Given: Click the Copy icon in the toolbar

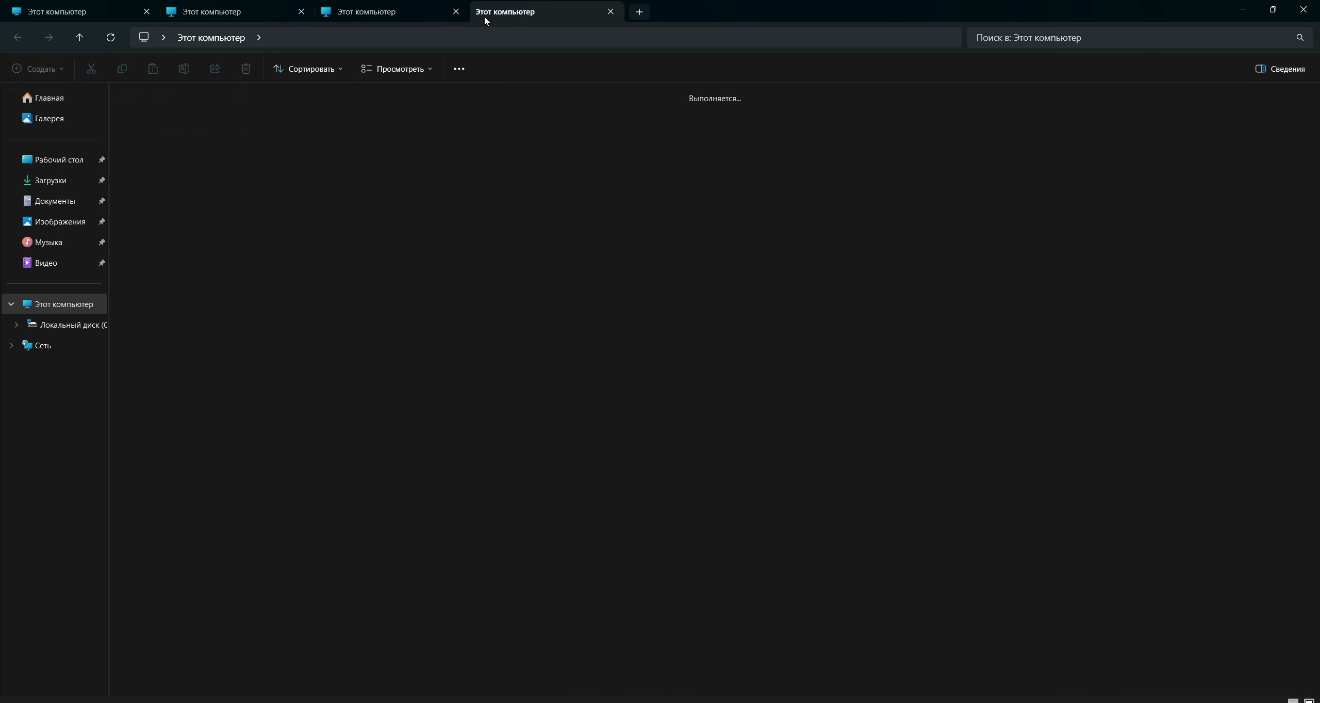Looking at the screenshot, I should (121, 69).
